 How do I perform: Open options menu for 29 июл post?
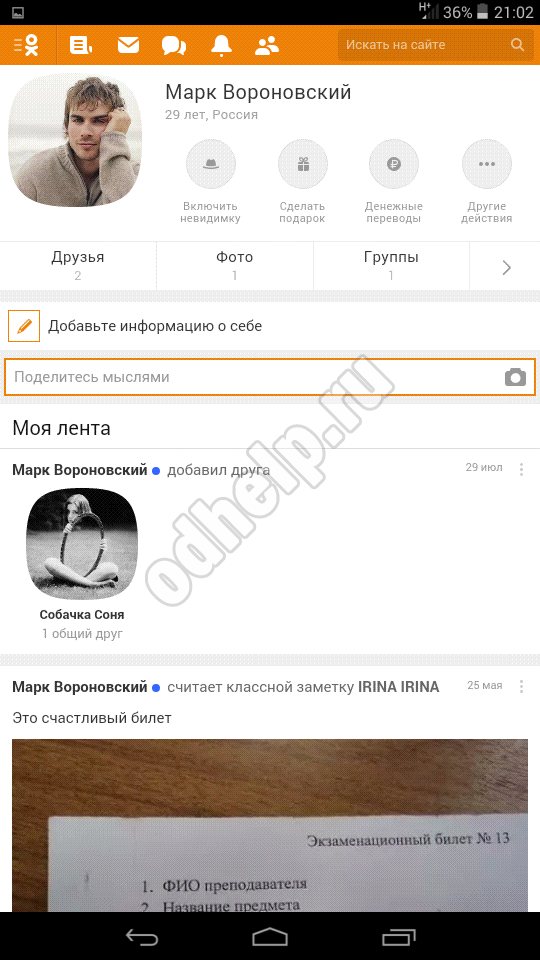[522, 469]
